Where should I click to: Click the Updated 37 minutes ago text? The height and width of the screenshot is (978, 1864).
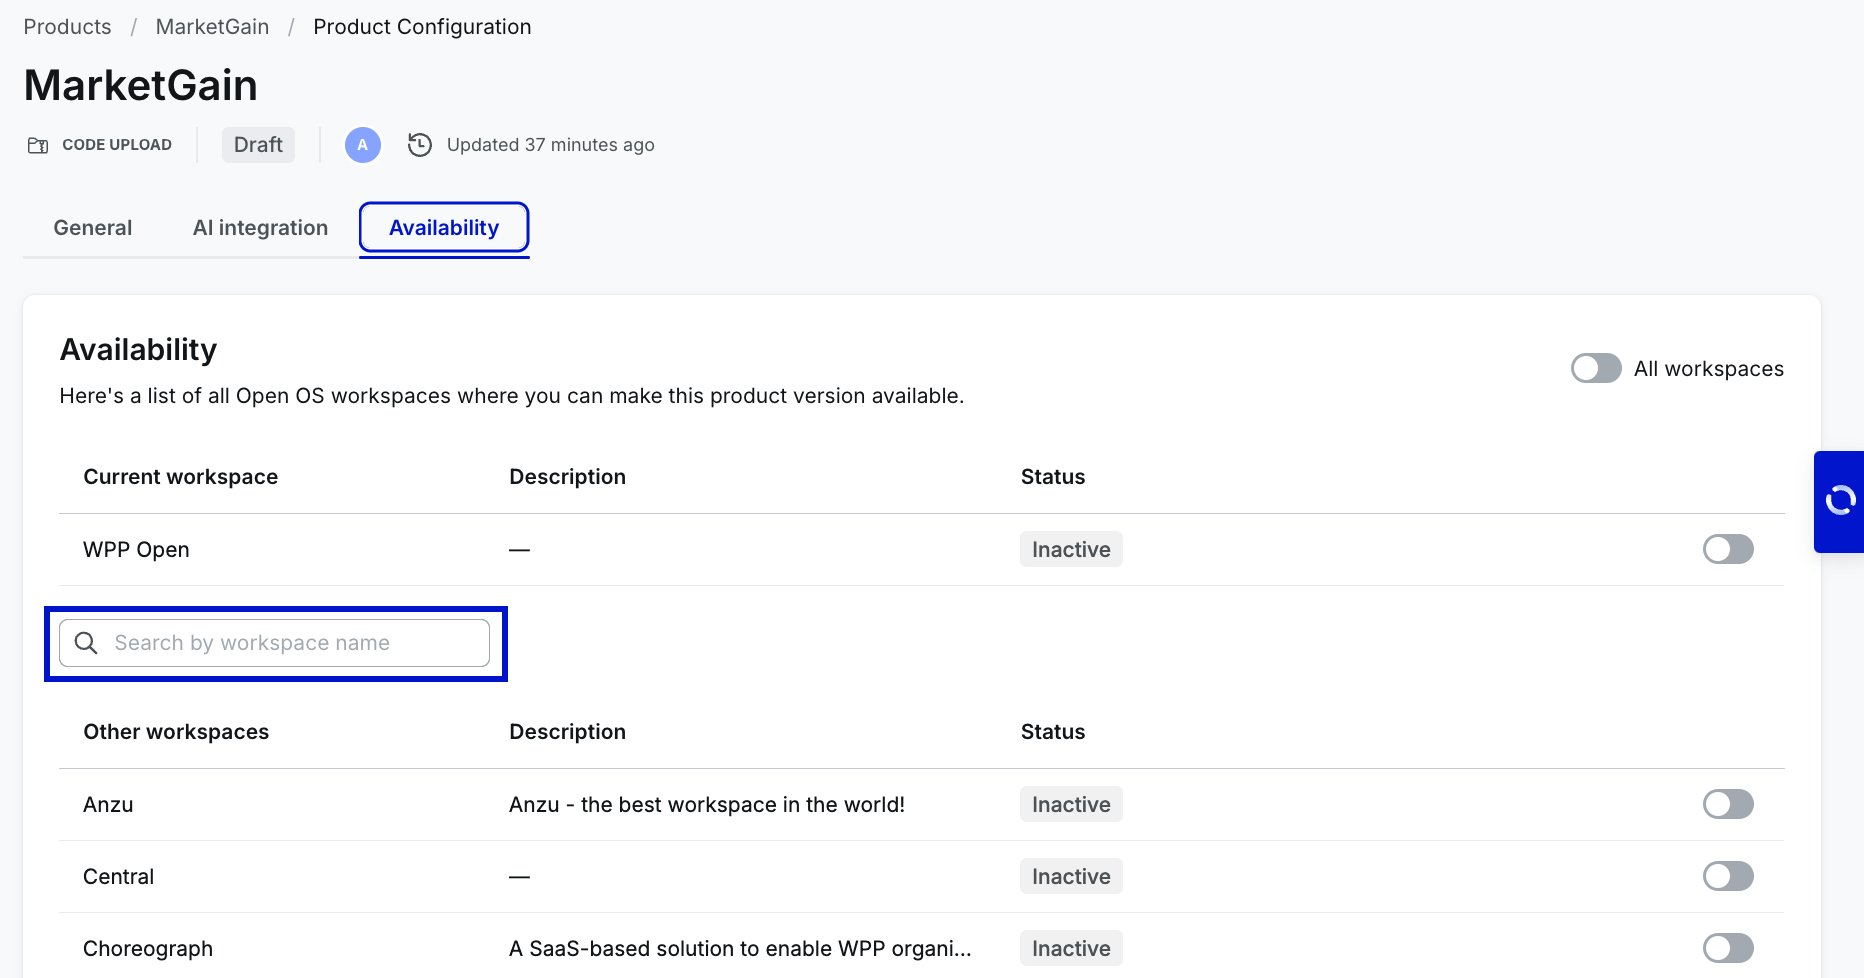[550, 145]
